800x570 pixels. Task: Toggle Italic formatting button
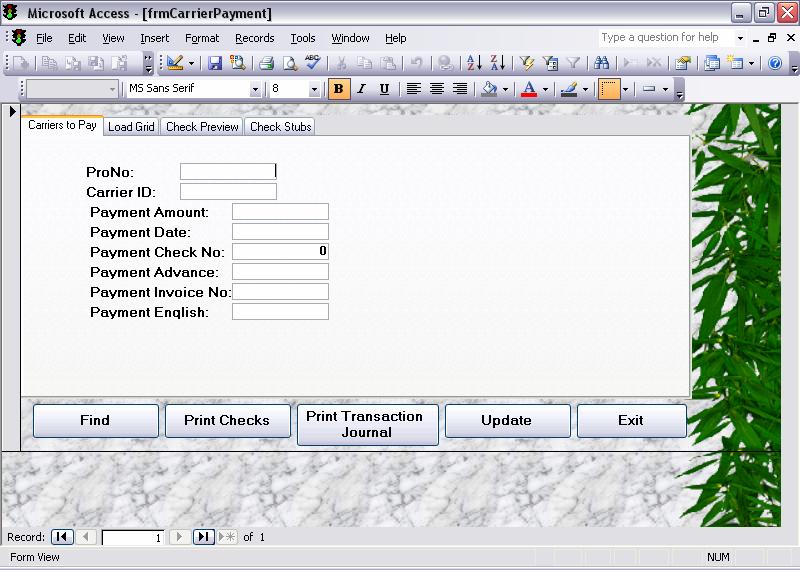(361, 89)
